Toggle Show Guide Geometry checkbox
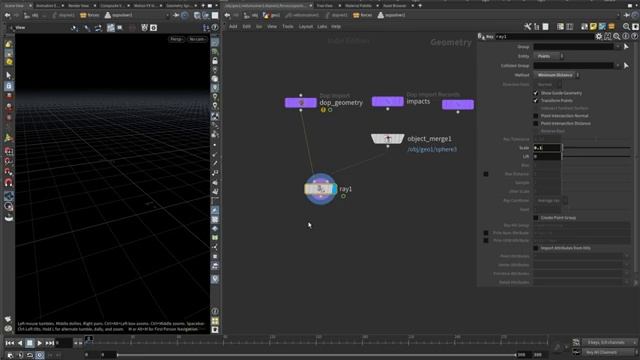Viewport: 640px width, 360px height. tap(536, 93)
